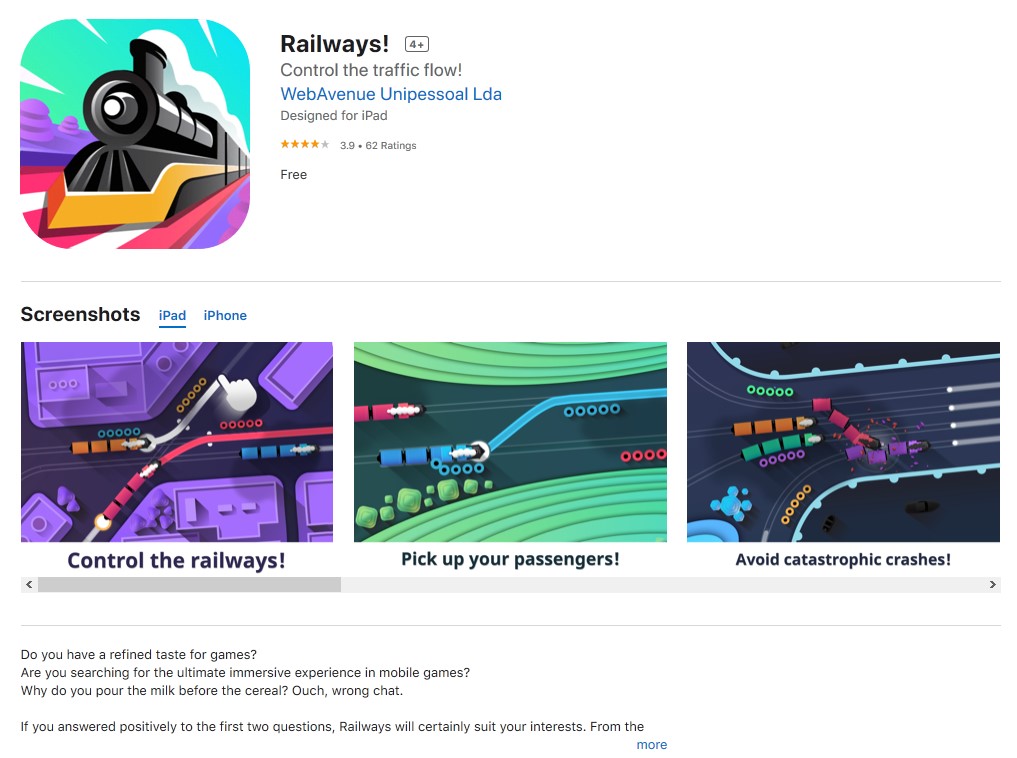
Task: Click the Railways! train app icon
Action: coord(135,134)
